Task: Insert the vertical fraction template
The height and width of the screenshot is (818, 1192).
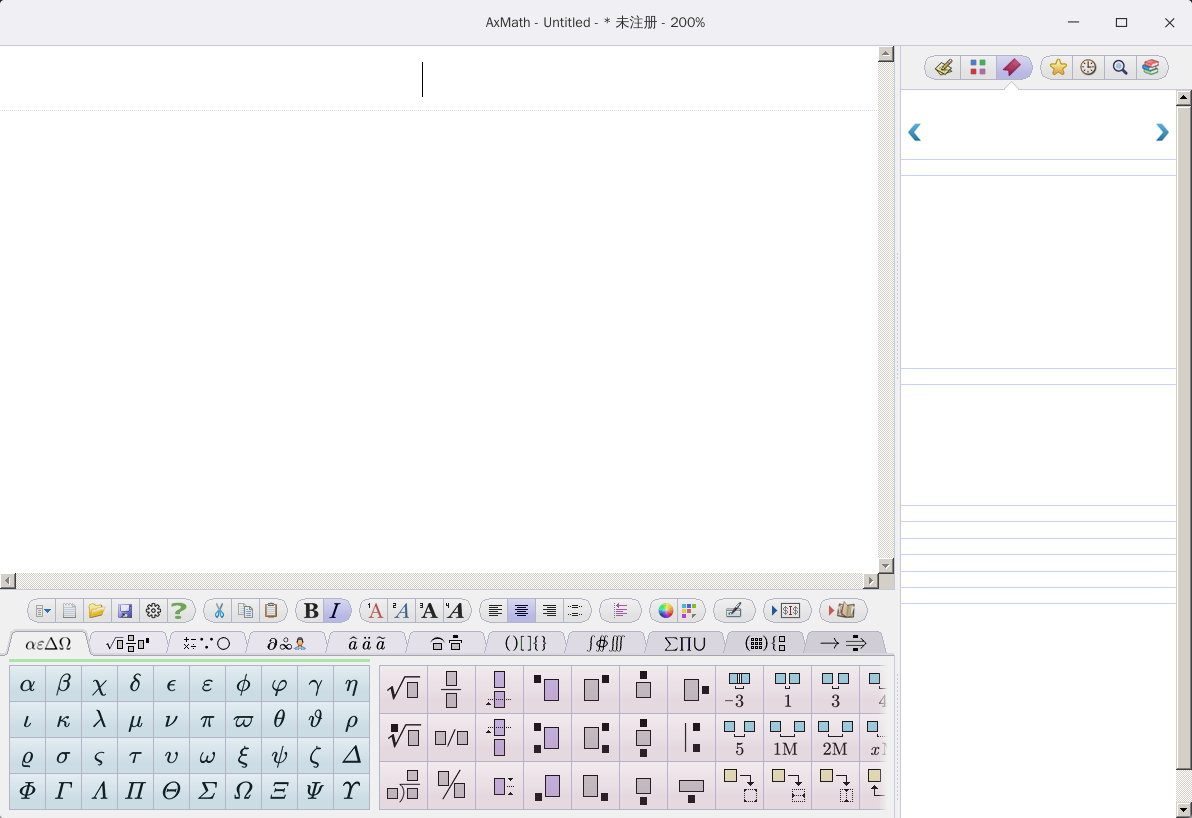Action: pos(451,689)
